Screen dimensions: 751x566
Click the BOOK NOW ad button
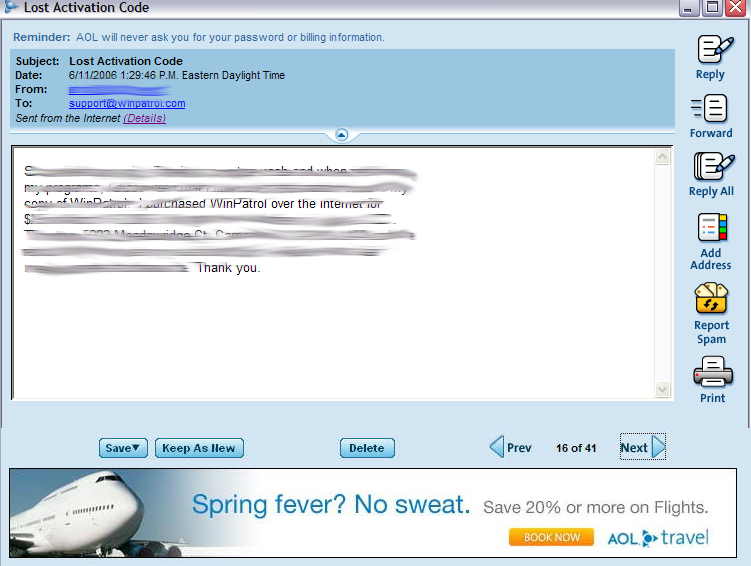(551, 537)
